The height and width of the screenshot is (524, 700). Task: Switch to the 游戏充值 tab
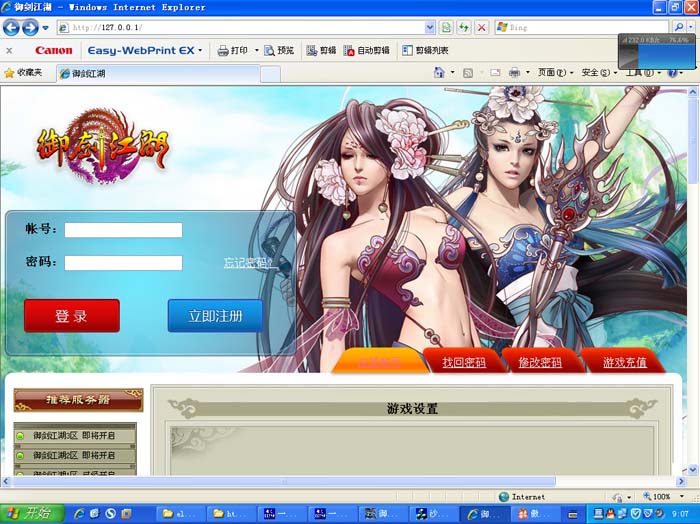[x=624, y=362]
